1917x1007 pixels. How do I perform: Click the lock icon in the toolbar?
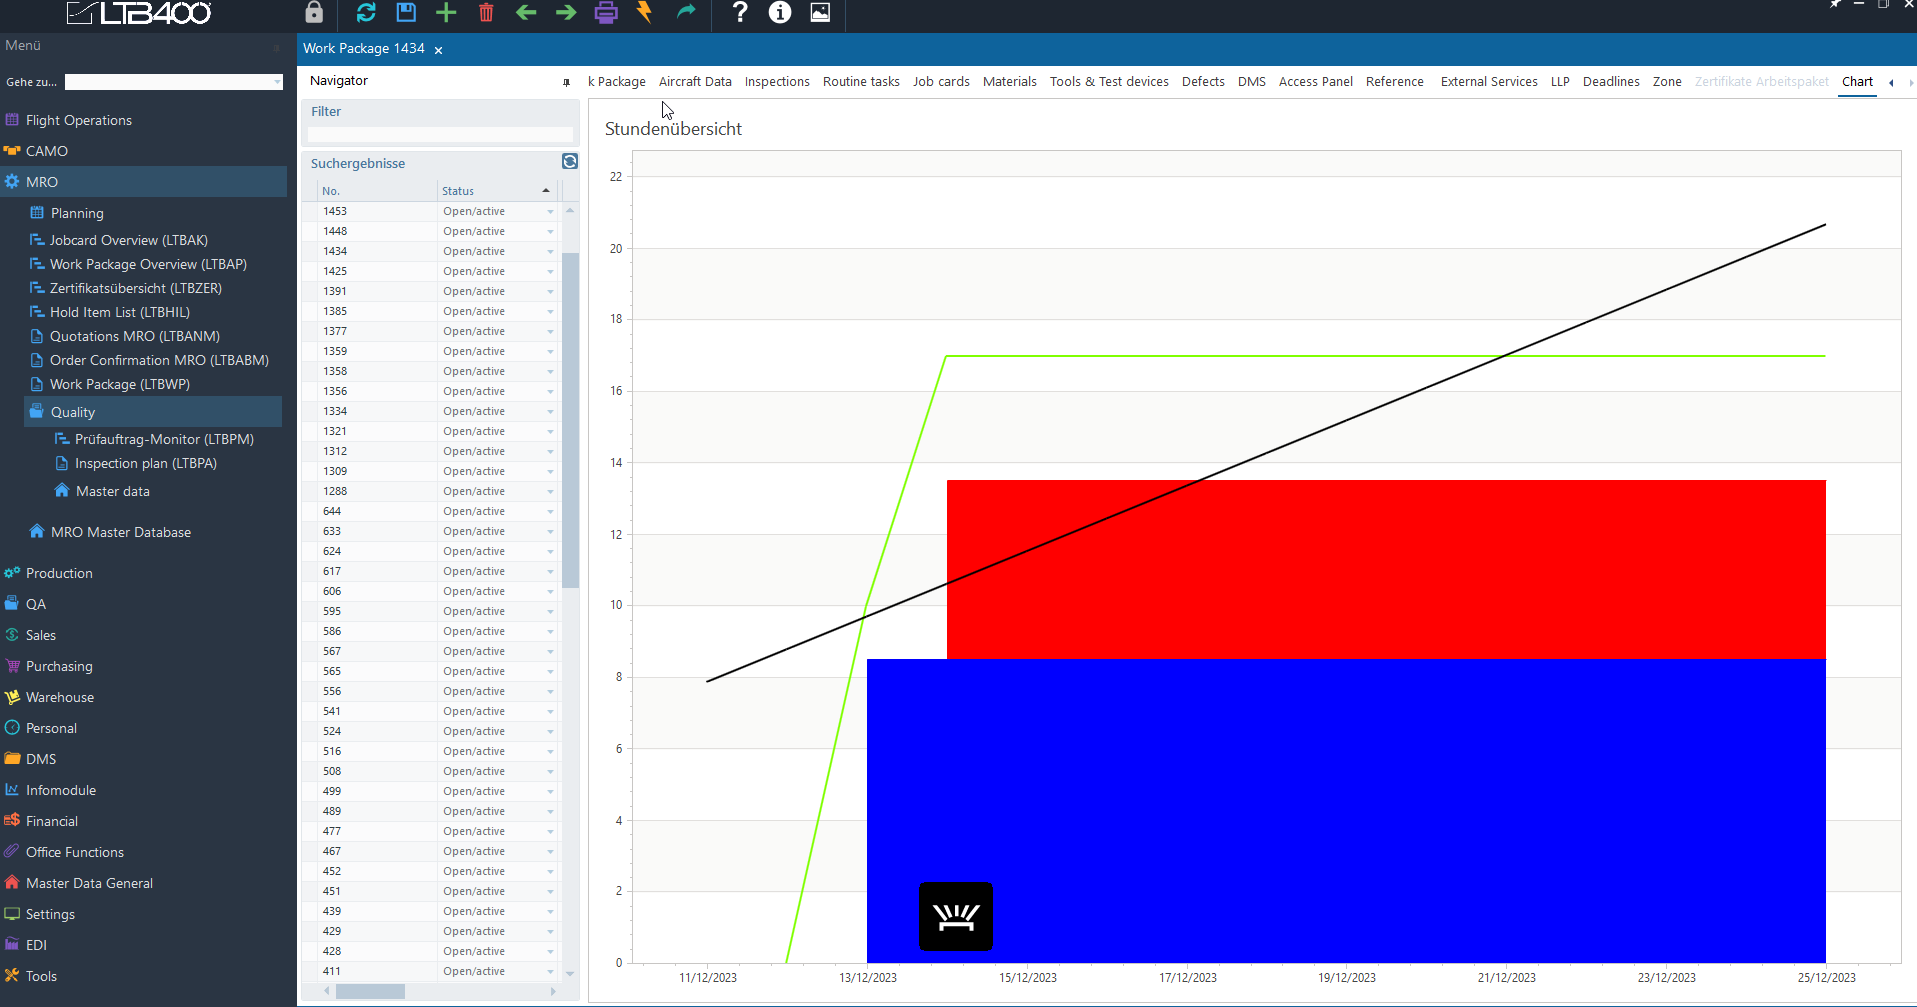tap(314, 13)
